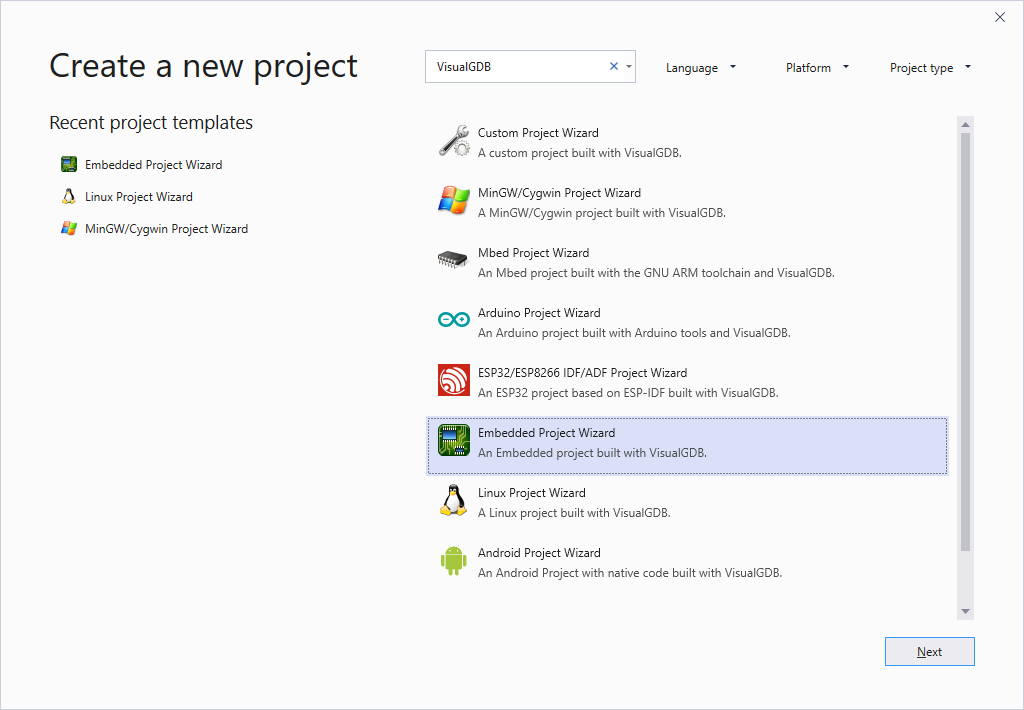The image size is (1024, 710).
Task: Open the Platform filter dropdown
Action: (x=817, y=67)
